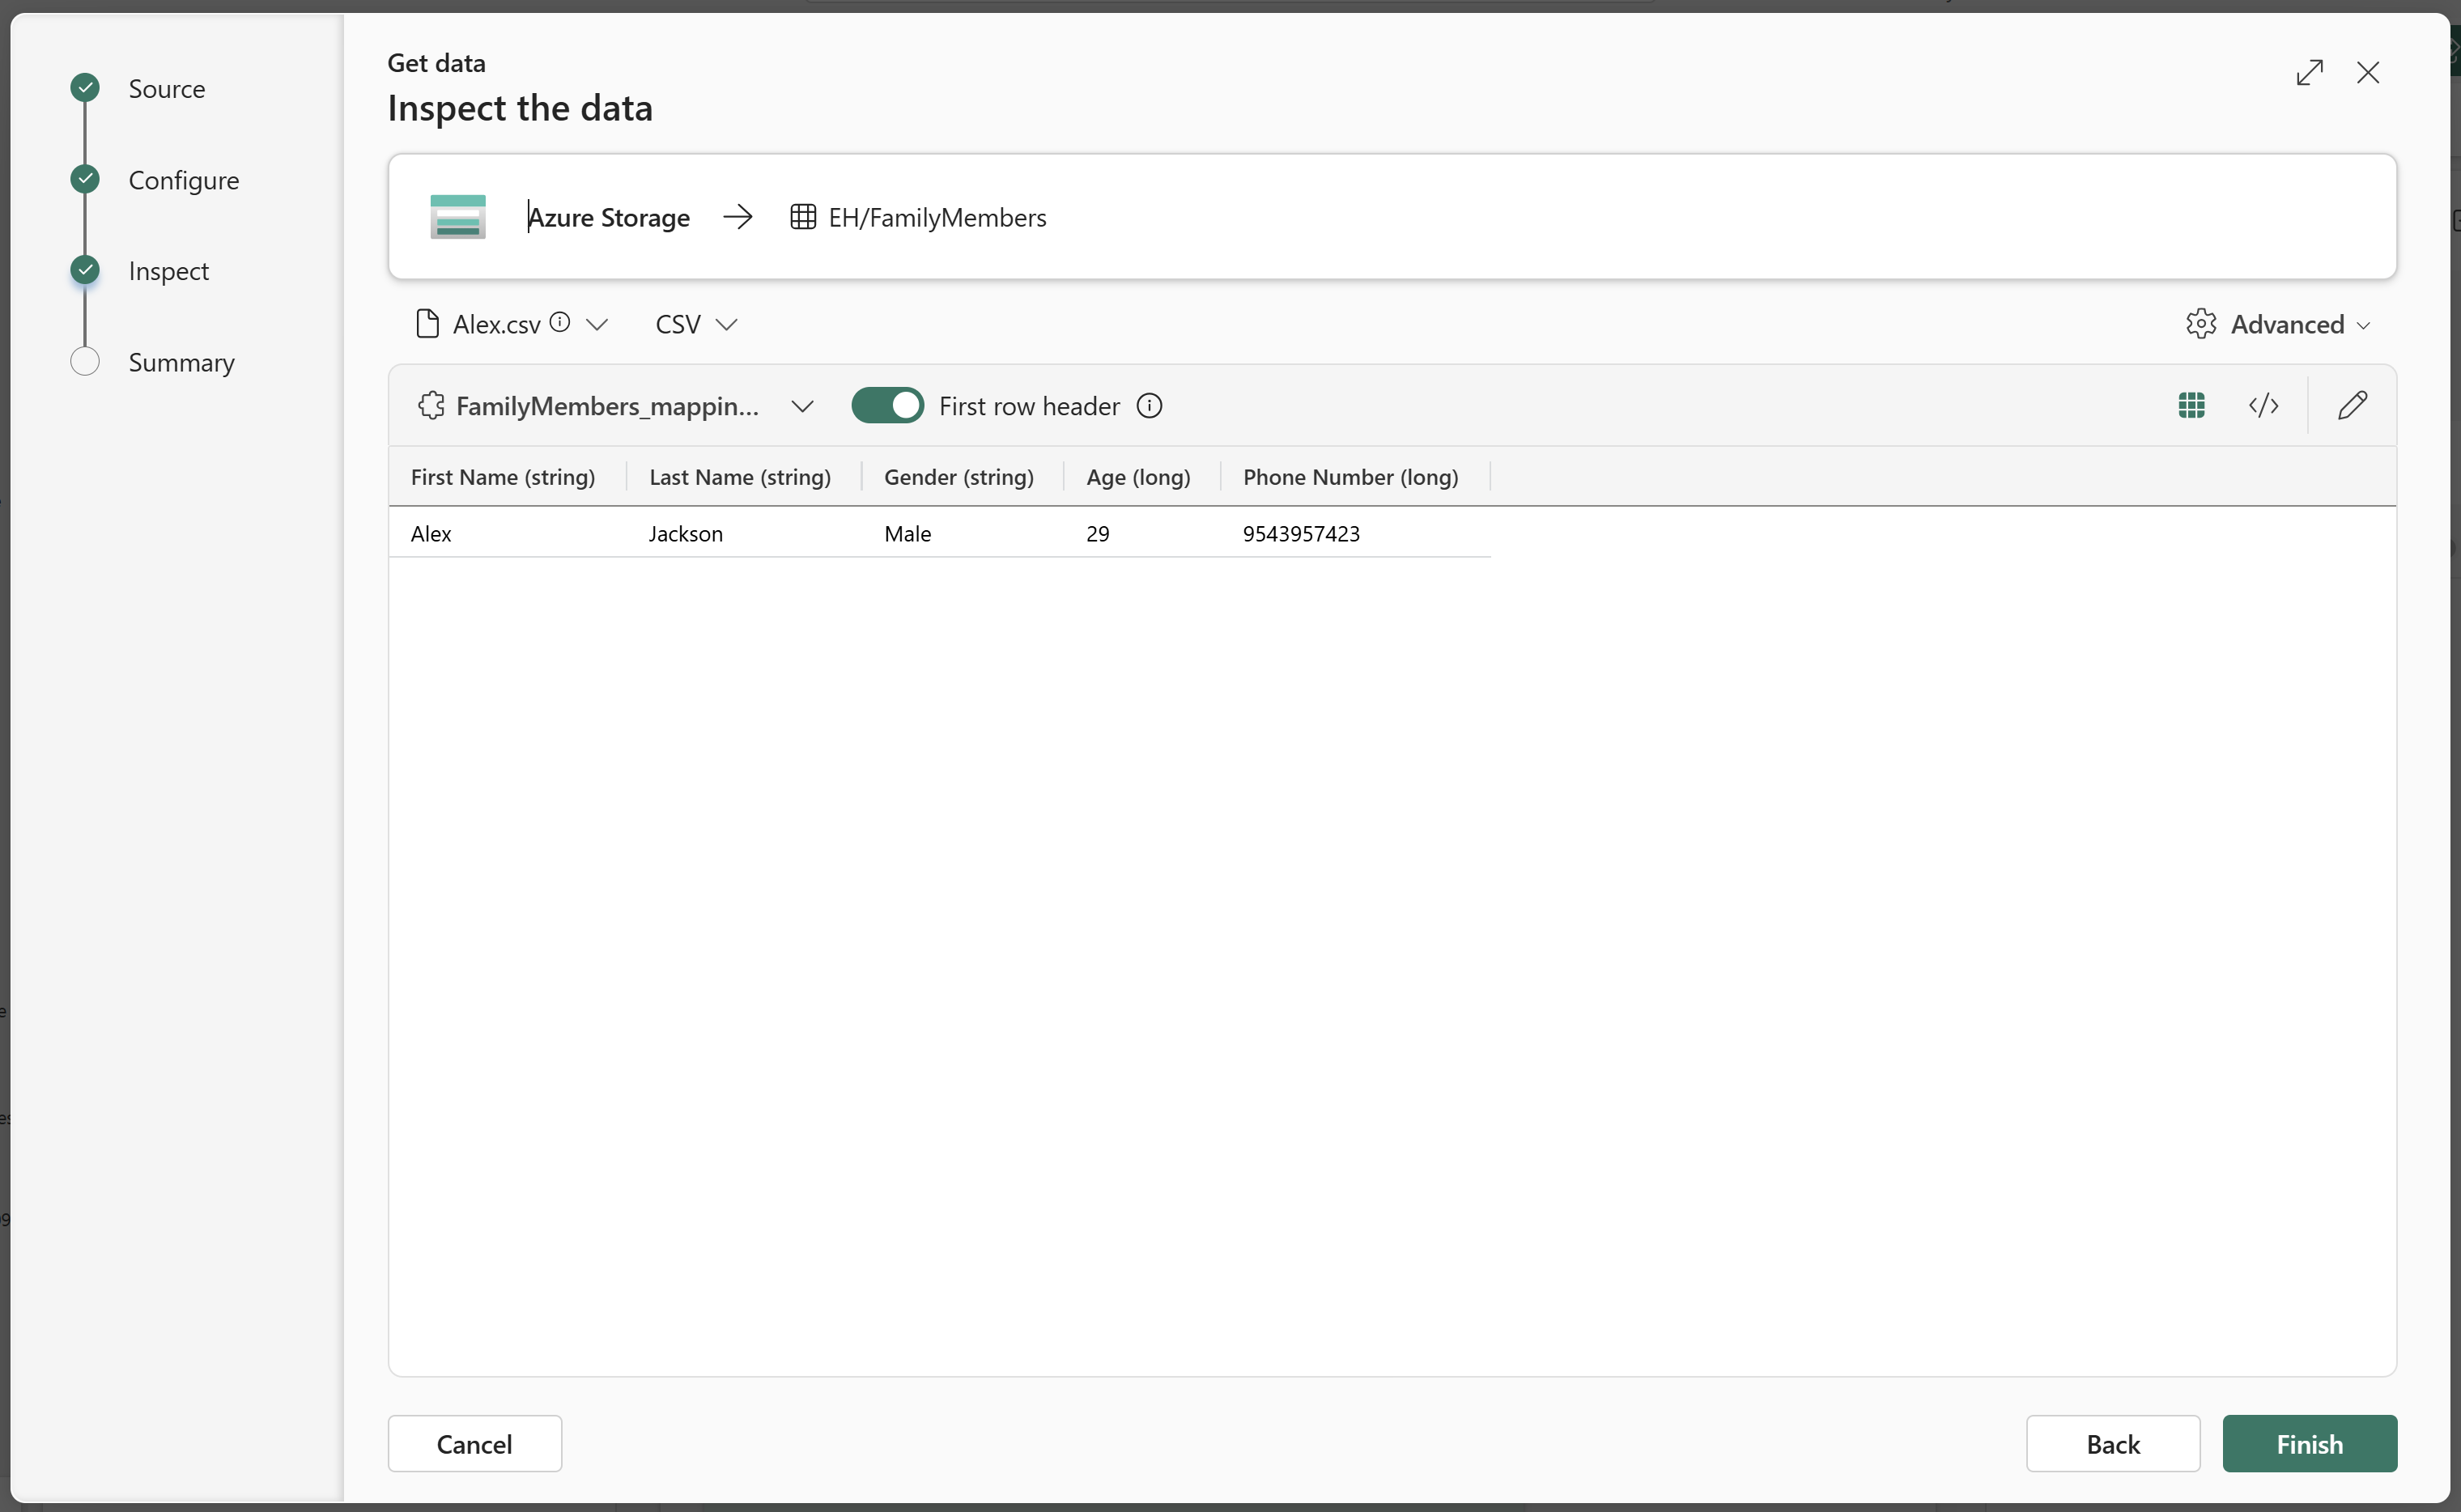Image resolution: width=2461 pixels, height=1512 pixels.
Task: Click the expand dialog diagonal arrows icon
Action: (x=2309, y=72)
